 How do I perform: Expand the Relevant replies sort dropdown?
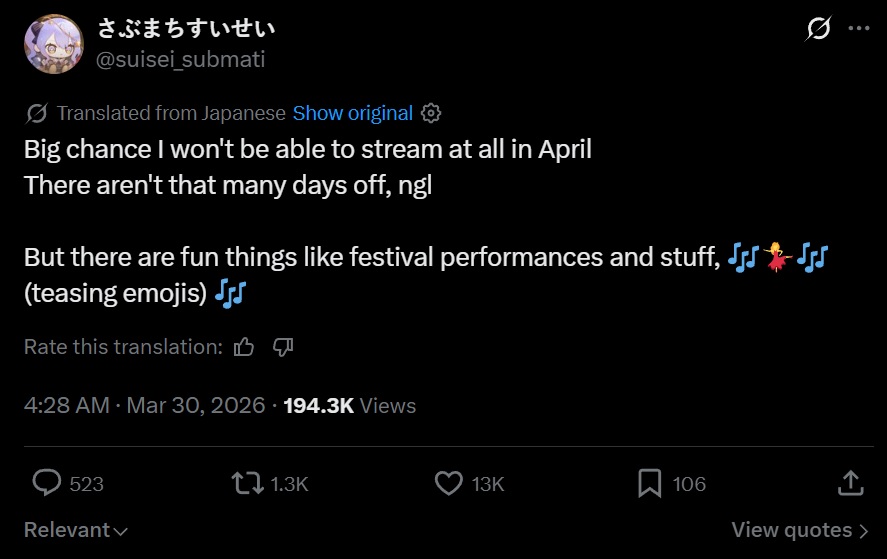point(76,530)
